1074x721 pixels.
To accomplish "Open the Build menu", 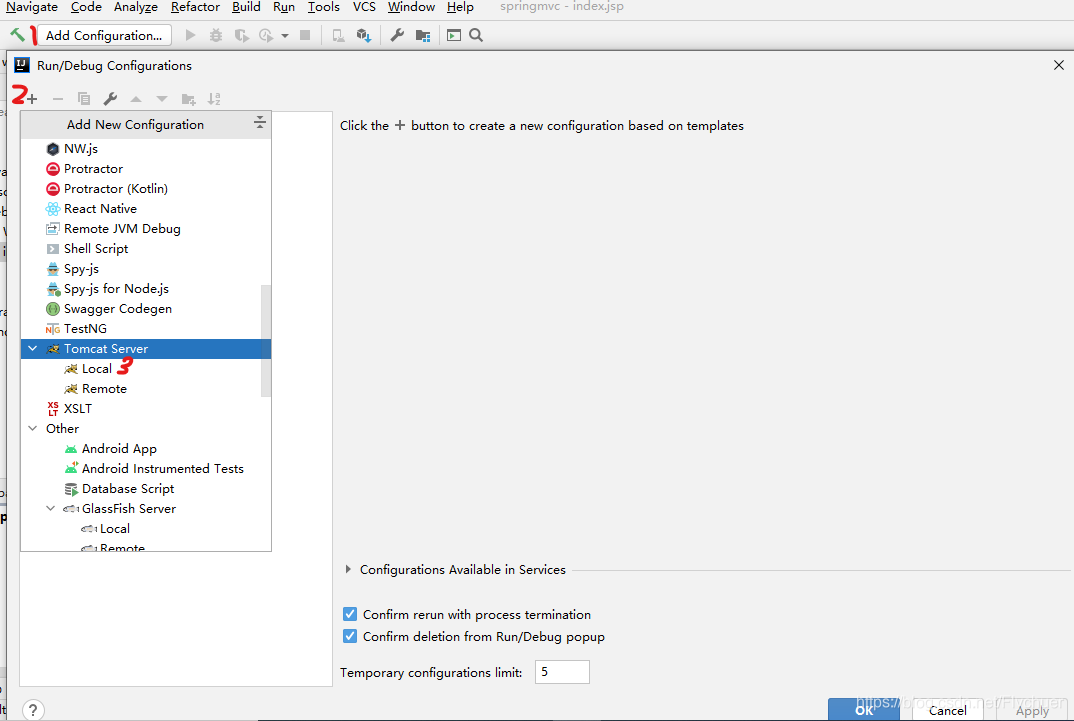I will coord(246,7).
